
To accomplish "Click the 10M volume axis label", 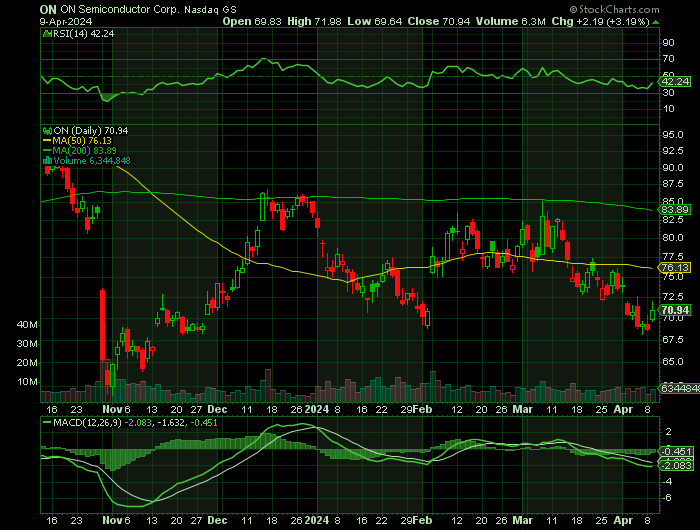I will pyautogui.click(x=27, y=382).
